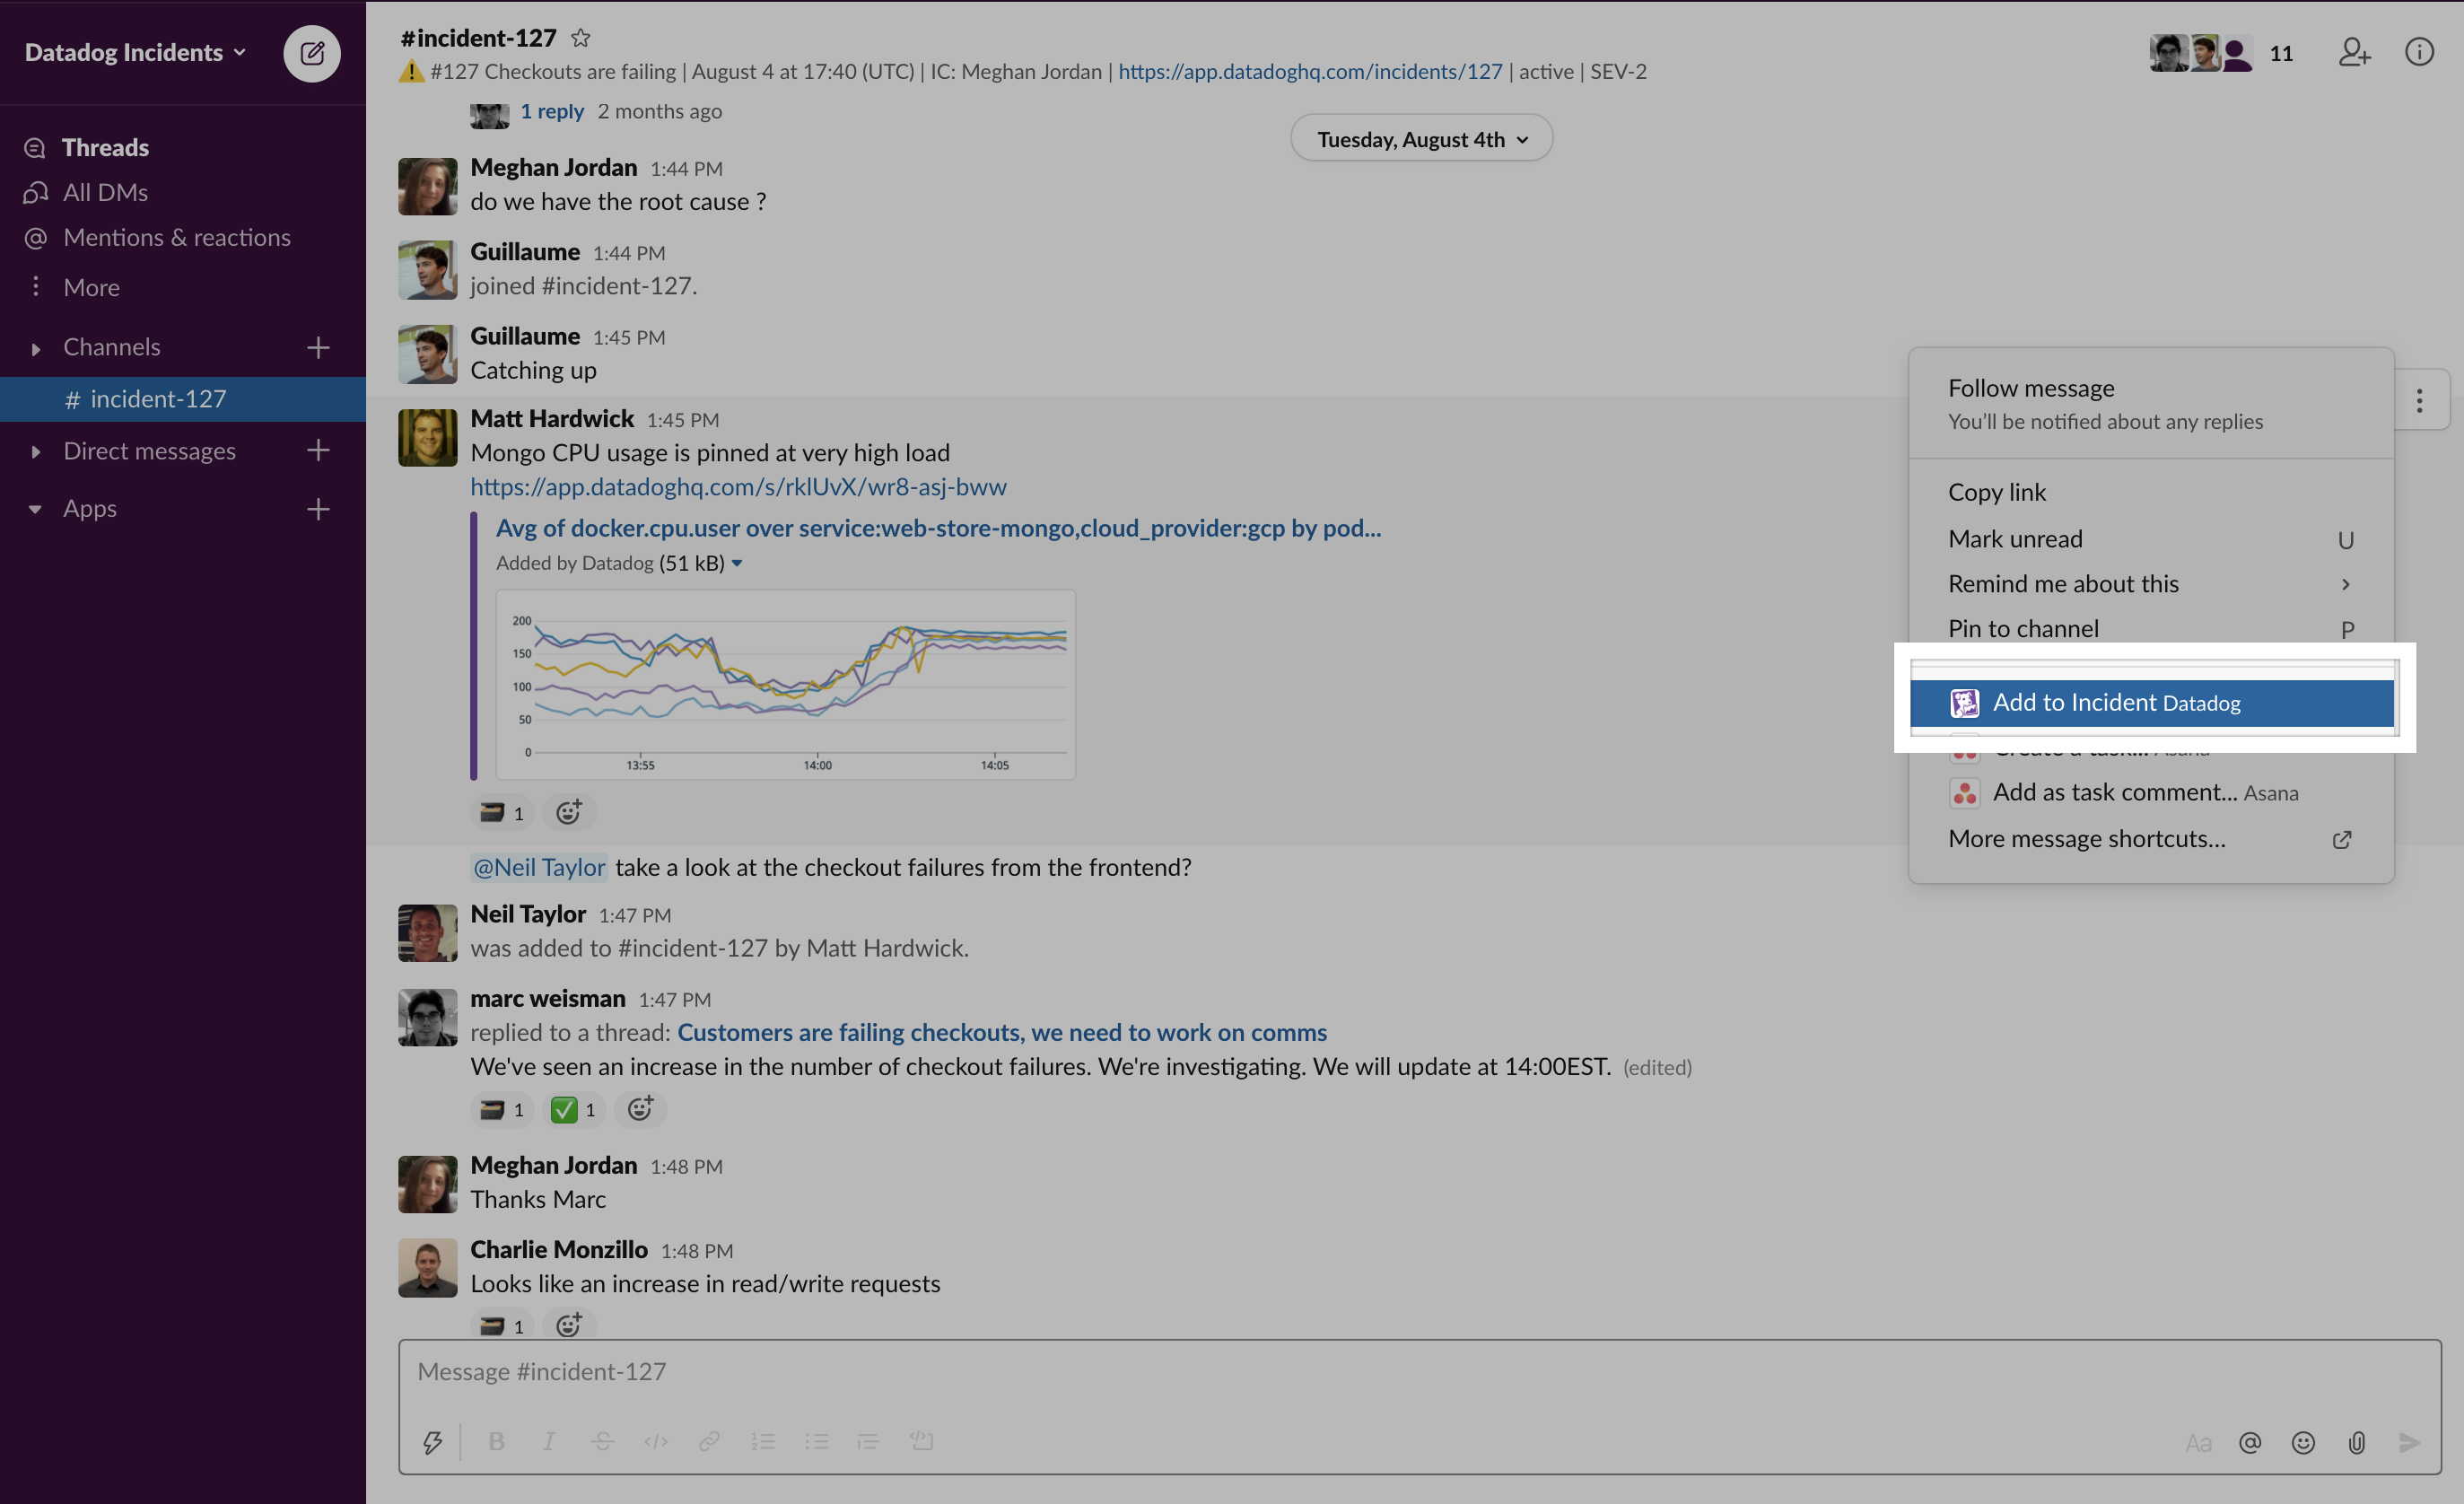Open the 1 reply thread link

pyautogui.click(x=551, y=111)
